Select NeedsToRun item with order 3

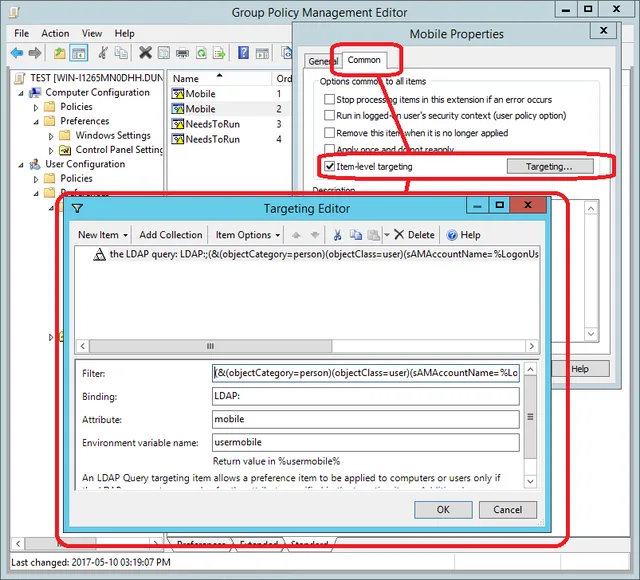[x=206, y=124]
